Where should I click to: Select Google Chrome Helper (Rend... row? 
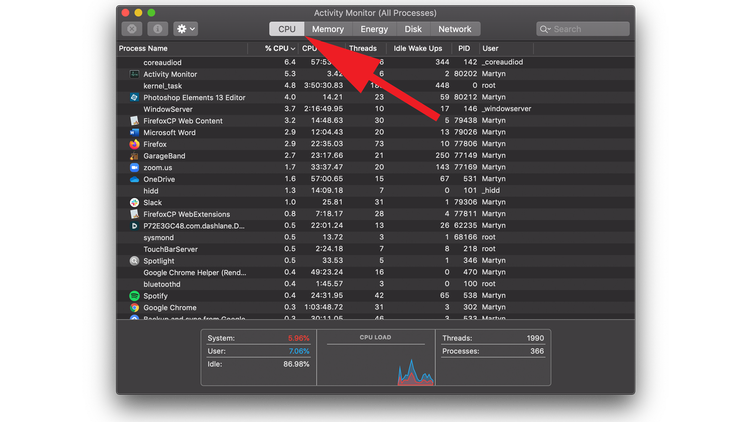point(375,272)
